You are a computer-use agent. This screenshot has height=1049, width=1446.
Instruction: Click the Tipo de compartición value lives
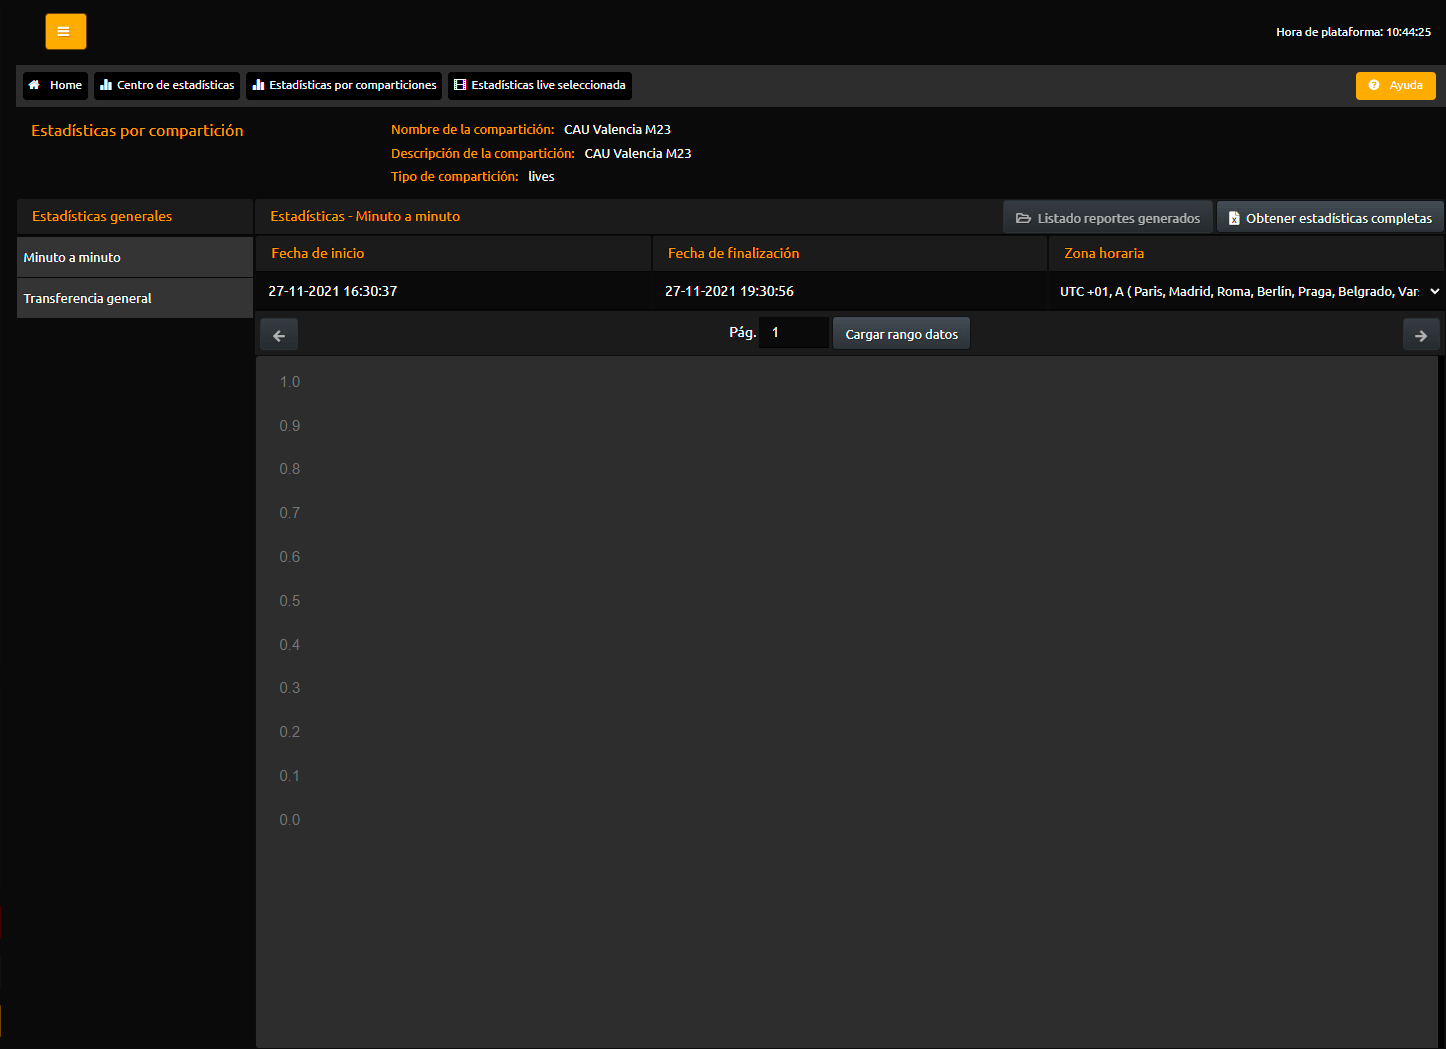[541, 176]
